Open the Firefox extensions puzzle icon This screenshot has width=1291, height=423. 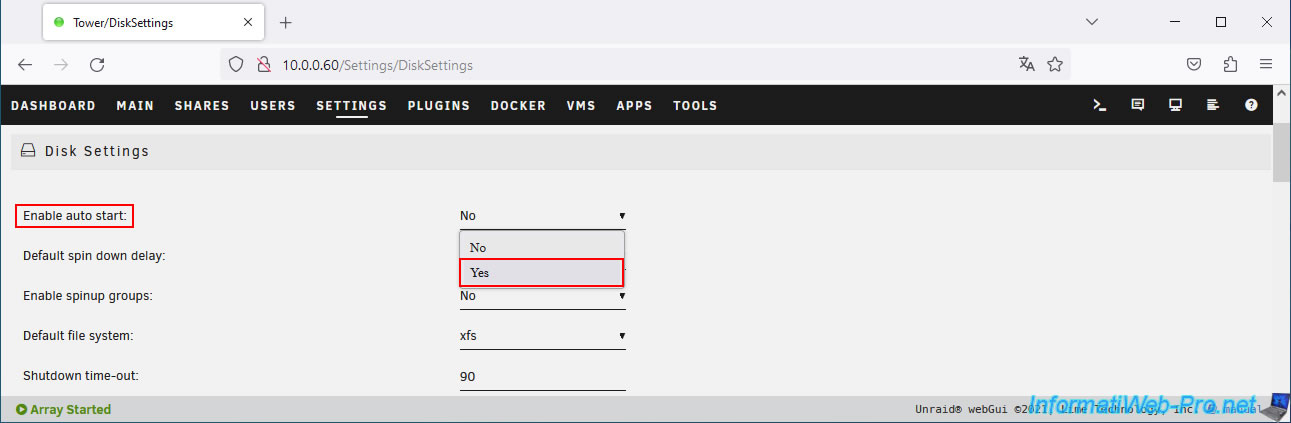[x=1231, y=64]
